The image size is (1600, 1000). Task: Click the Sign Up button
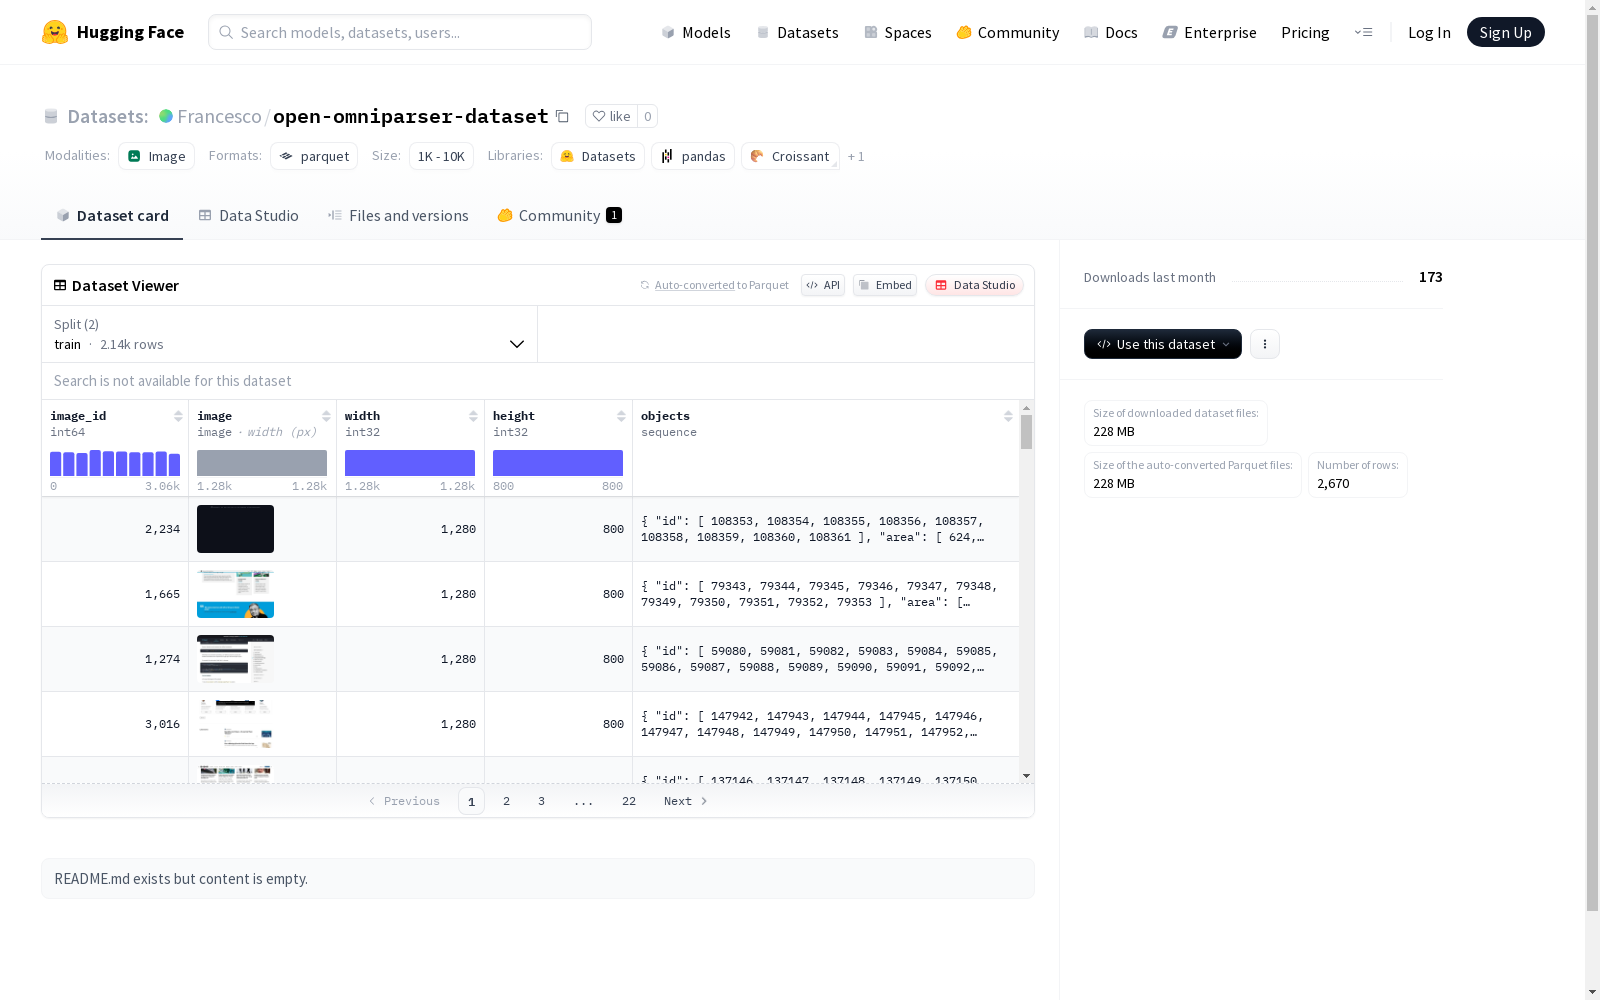(x=1506, y=32)
